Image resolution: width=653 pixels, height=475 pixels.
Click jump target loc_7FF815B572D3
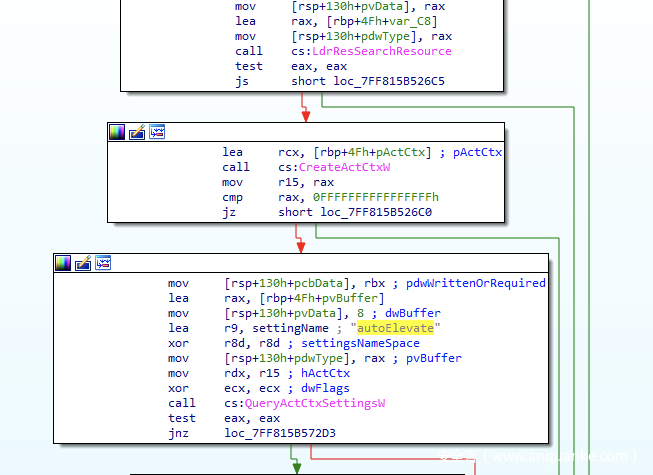280,433
